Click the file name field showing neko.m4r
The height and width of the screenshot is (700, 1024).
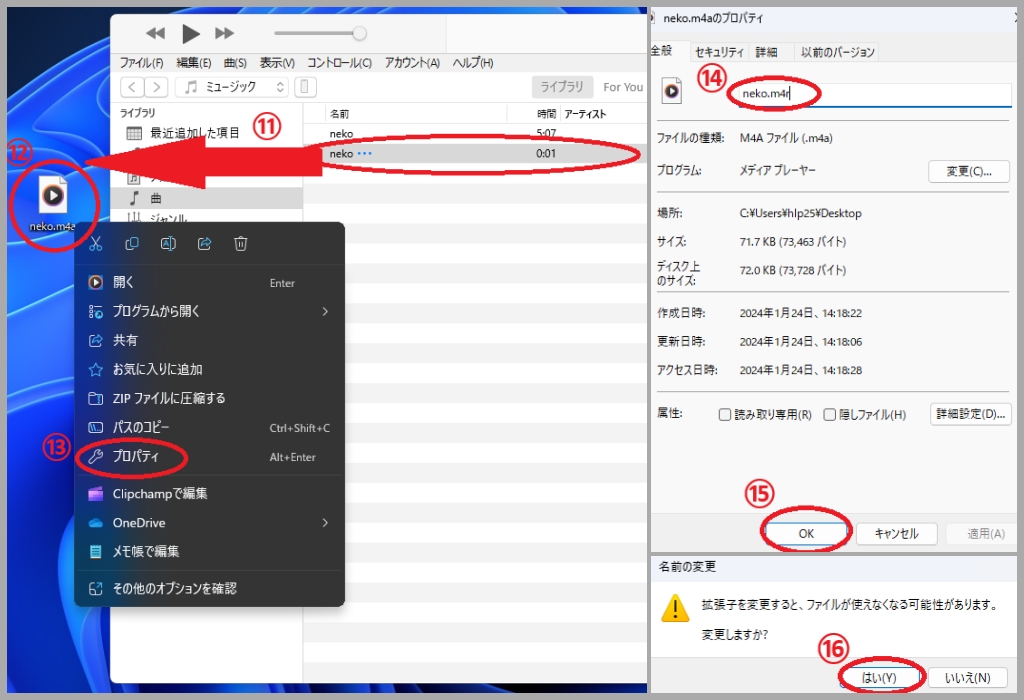click(875, 93)
